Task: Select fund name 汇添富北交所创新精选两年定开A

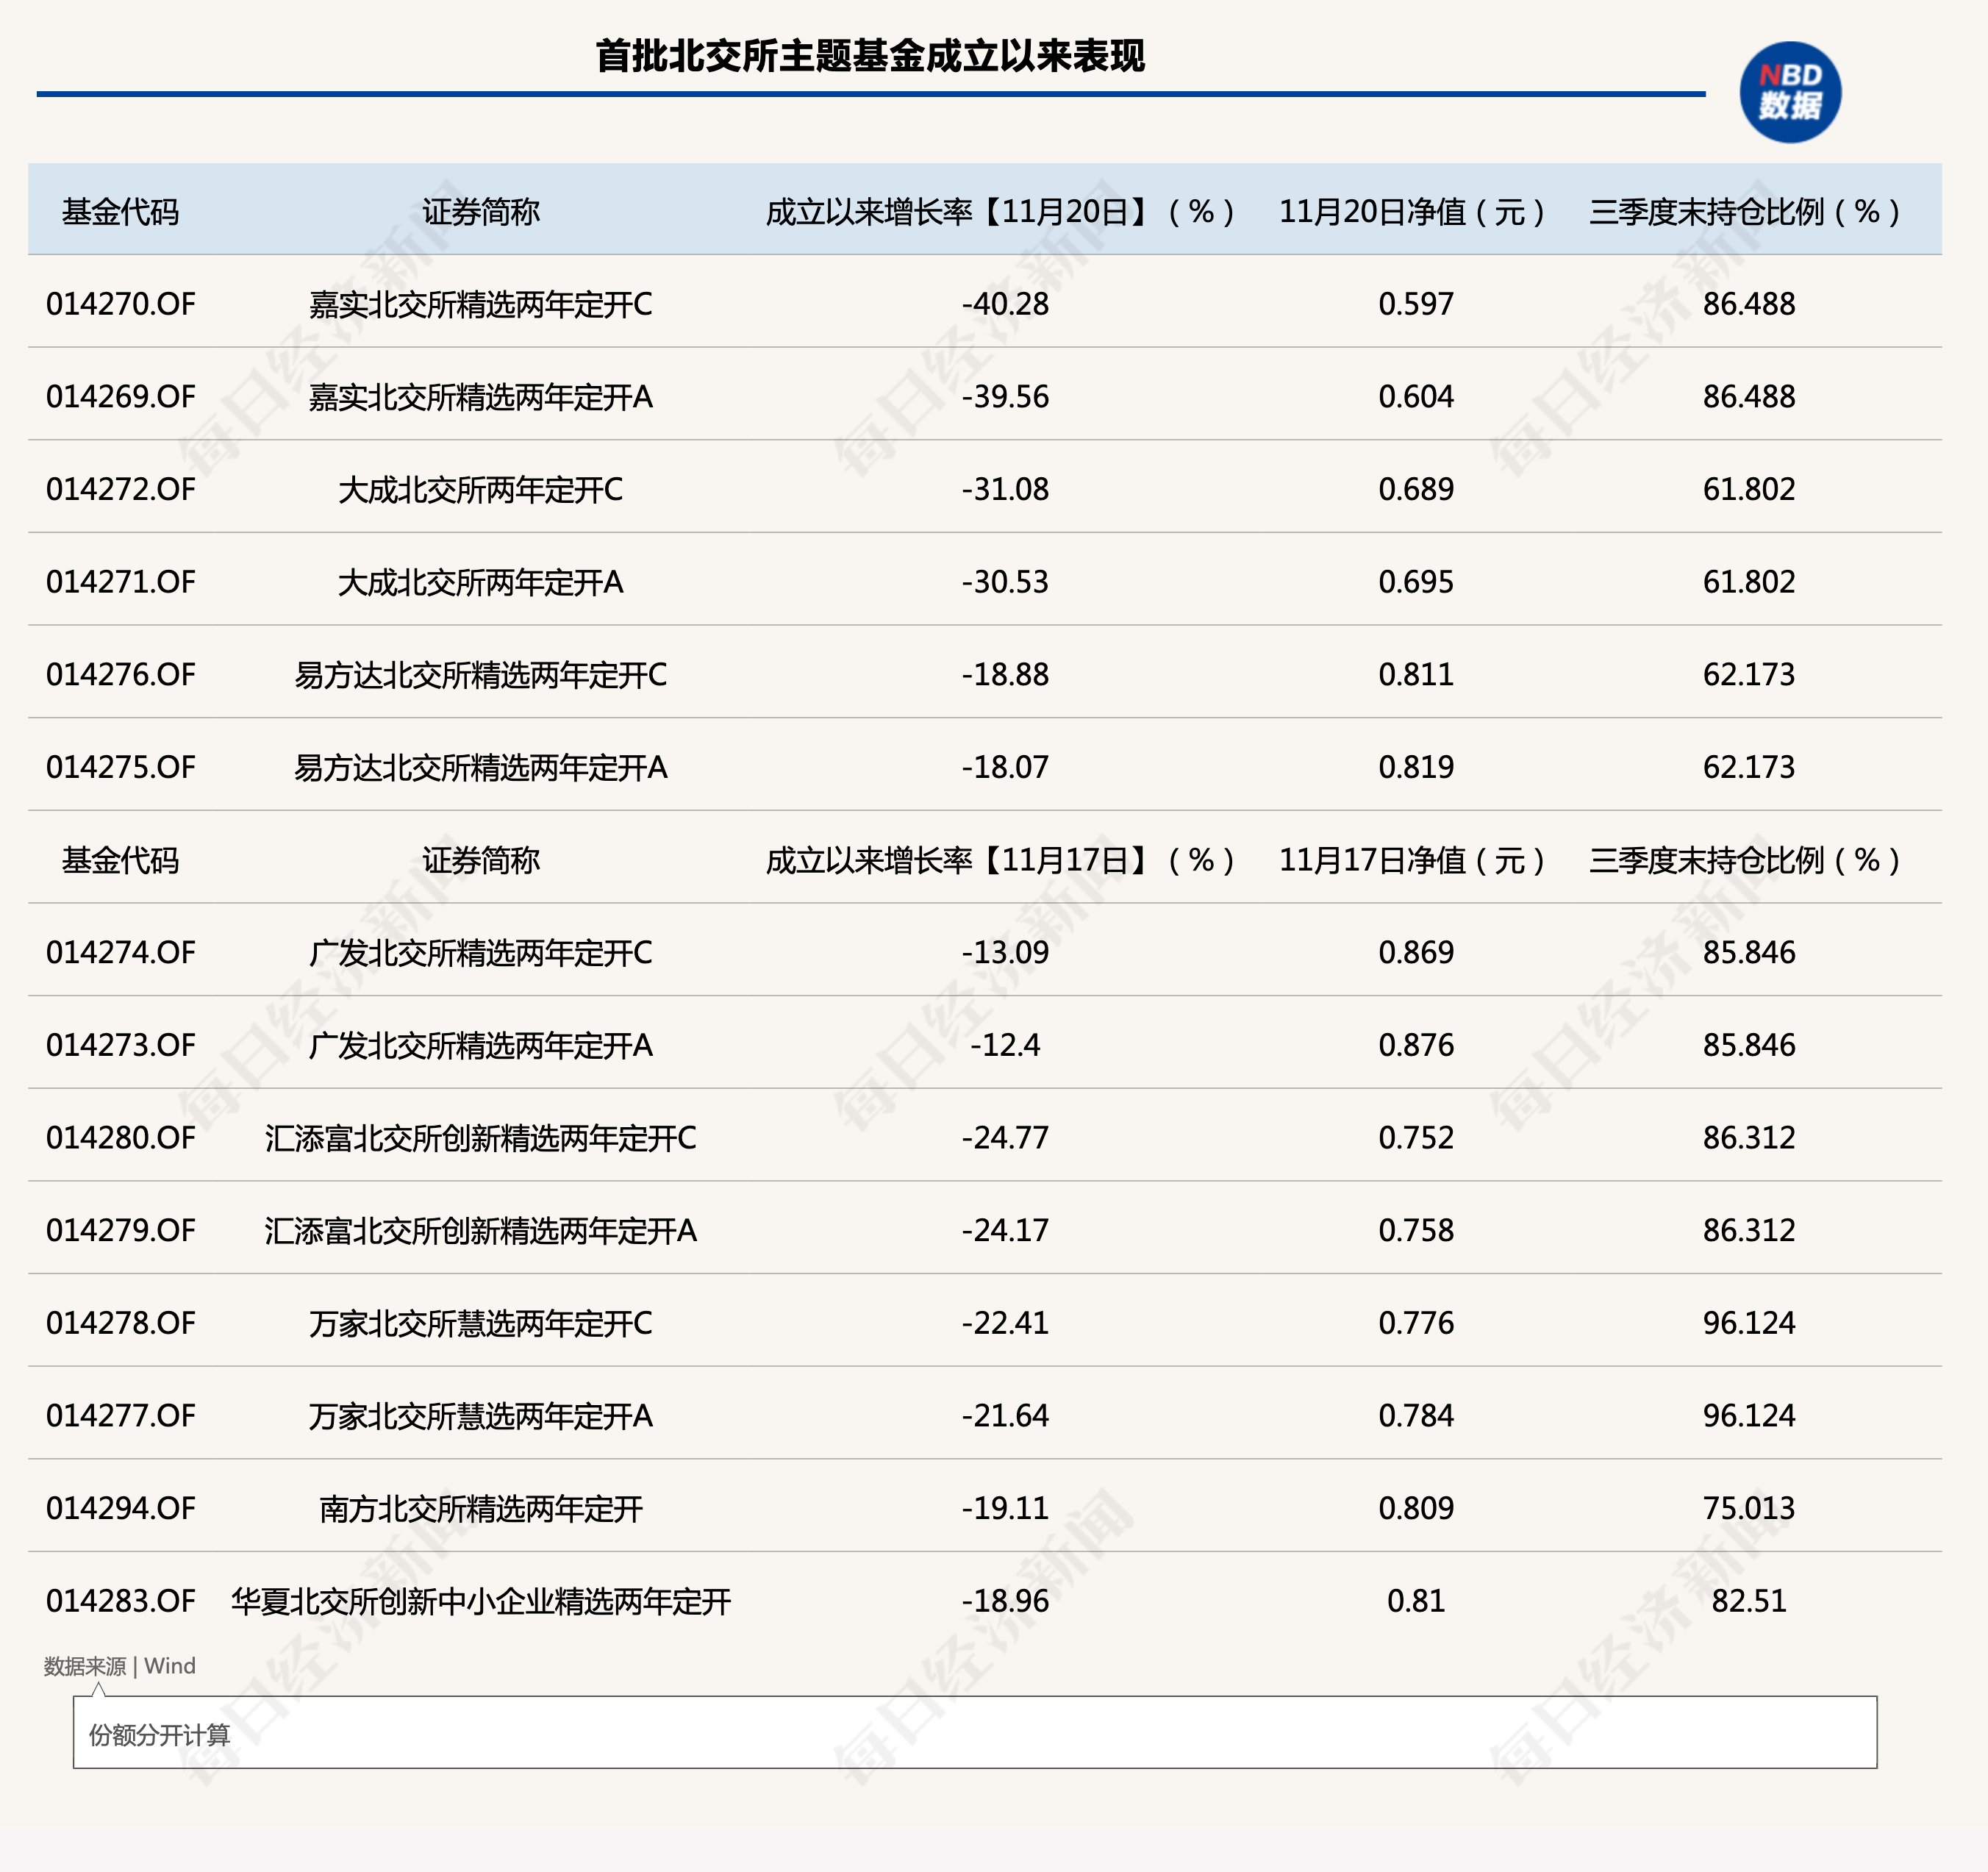Action: [x=480, y=1231]
